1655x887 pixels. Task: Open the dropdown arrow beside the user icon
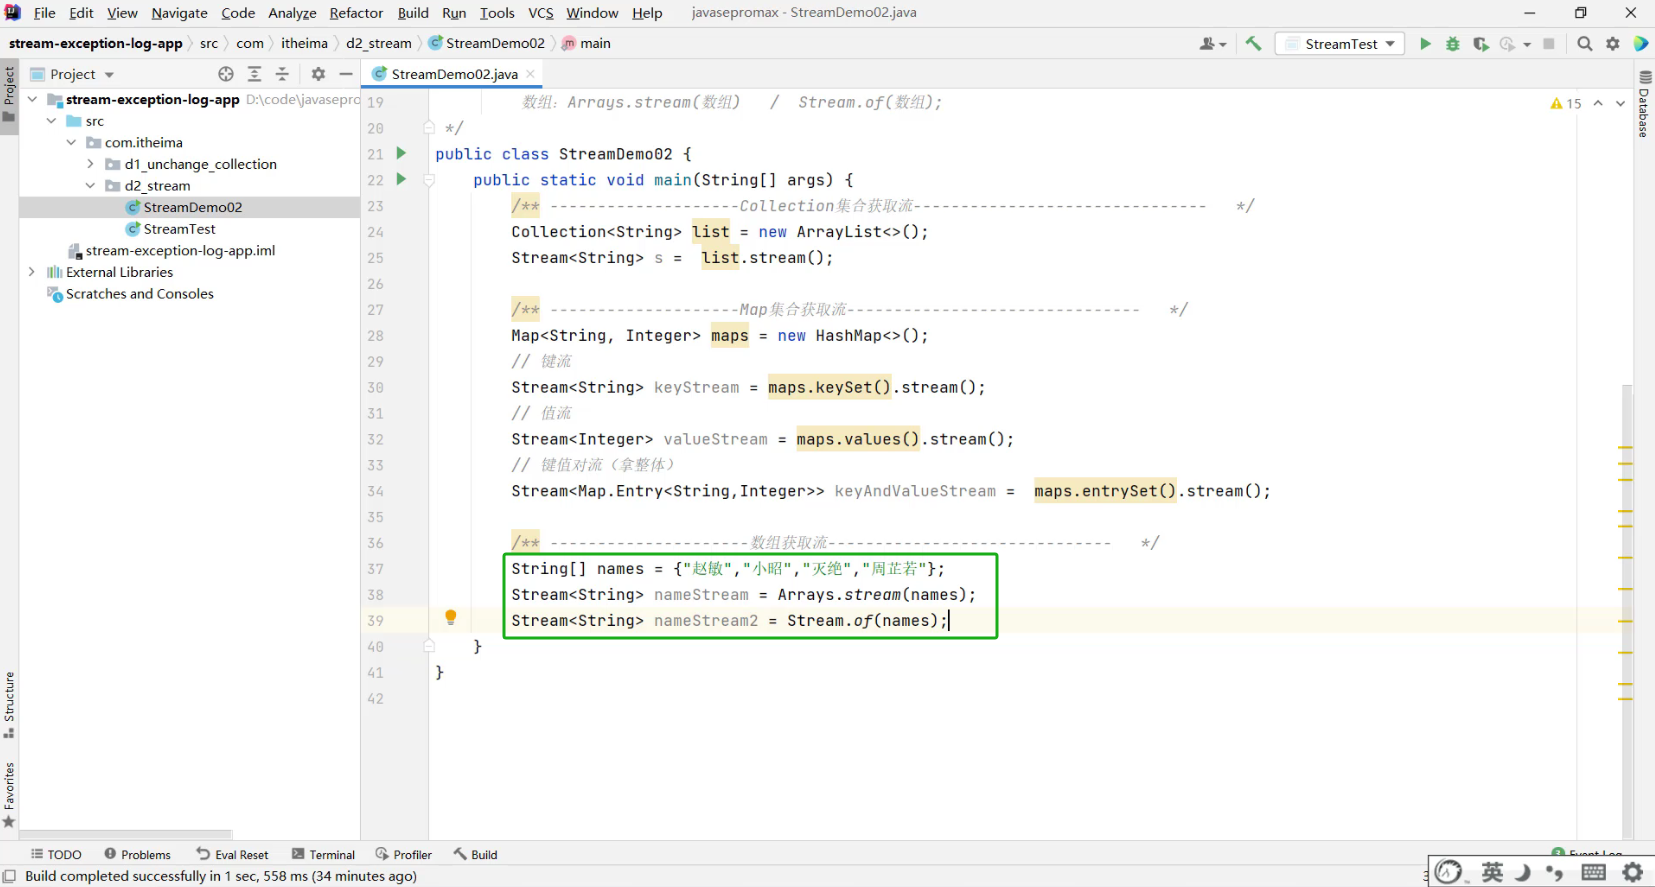[1223, 45]
